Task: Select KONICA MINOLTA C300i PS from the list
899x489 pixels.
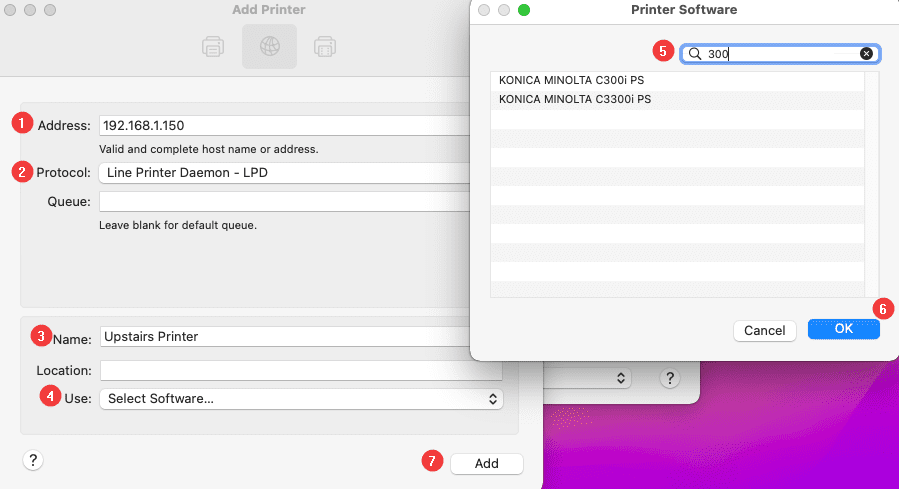Action: pos(571,80)
